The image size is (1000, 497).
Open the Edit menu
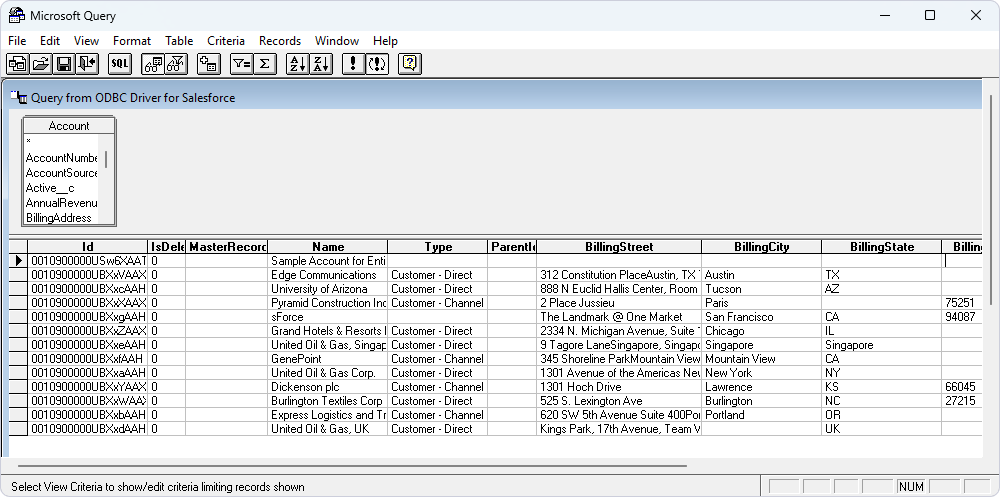50,41
